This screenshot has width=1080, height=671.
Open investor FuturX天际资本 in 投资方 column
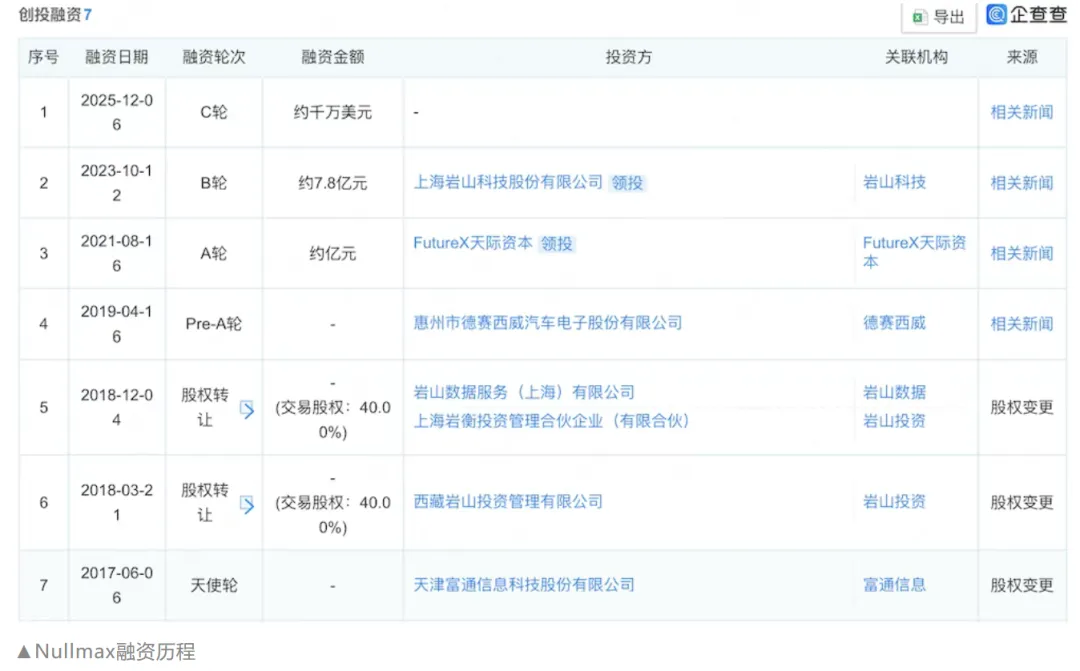[472, 242]
